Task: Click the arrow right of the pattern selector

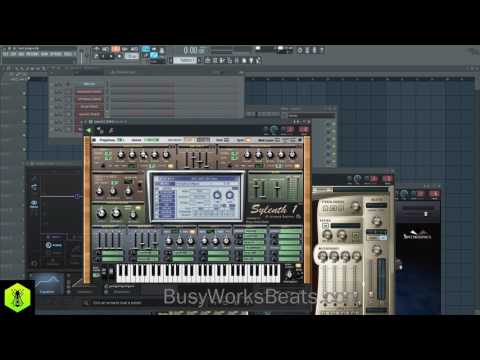Action: tap(200, 60)
